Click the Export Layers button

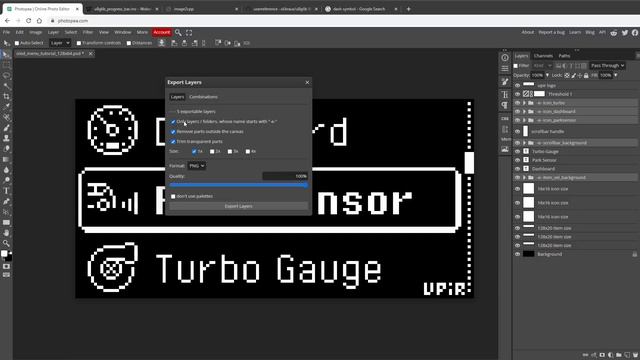tap(238, 207)
